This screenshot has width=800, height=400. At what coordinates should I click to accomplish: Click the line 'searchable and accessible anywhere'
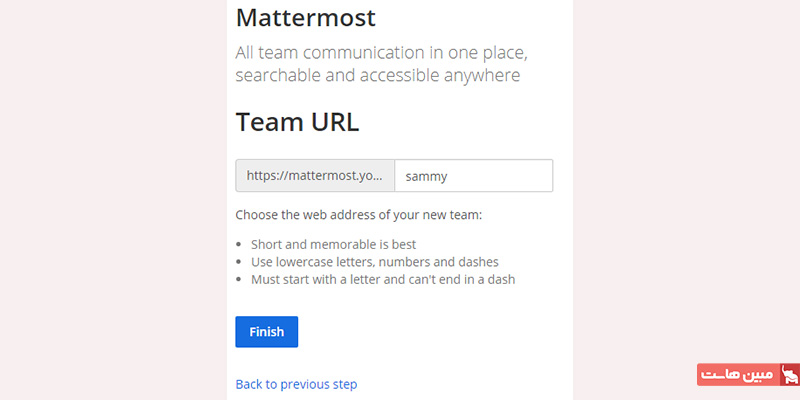pyautogui.click(x=378, y=75)
